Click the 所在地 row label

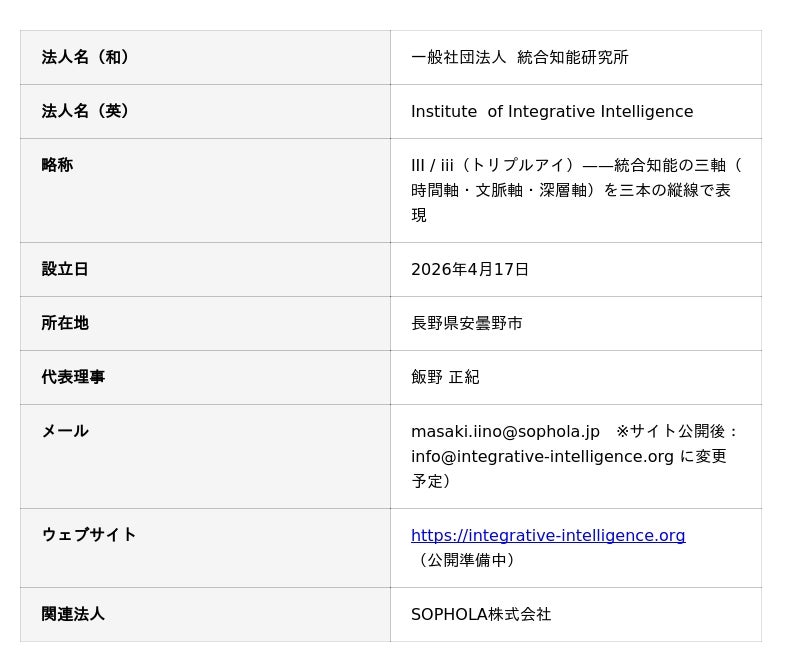click(x=65, y=323)
